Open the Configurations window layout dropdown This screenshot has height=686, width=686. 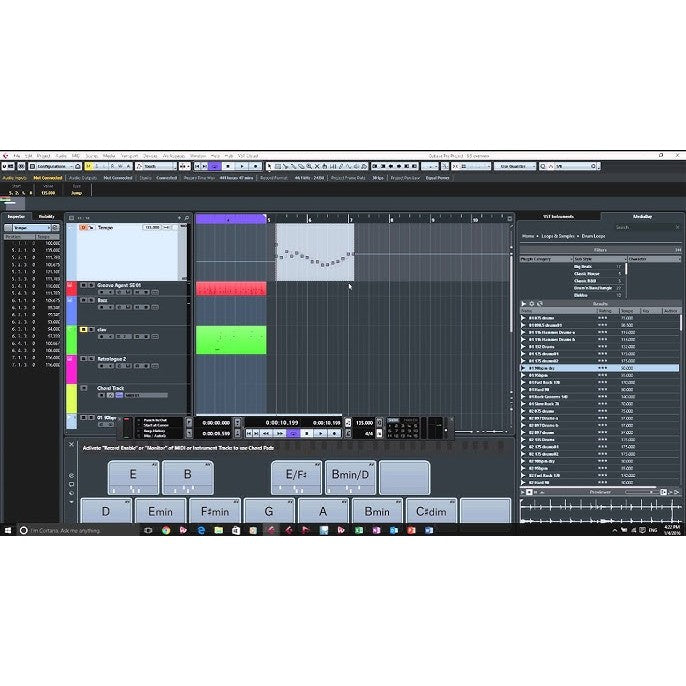(55, 166)
